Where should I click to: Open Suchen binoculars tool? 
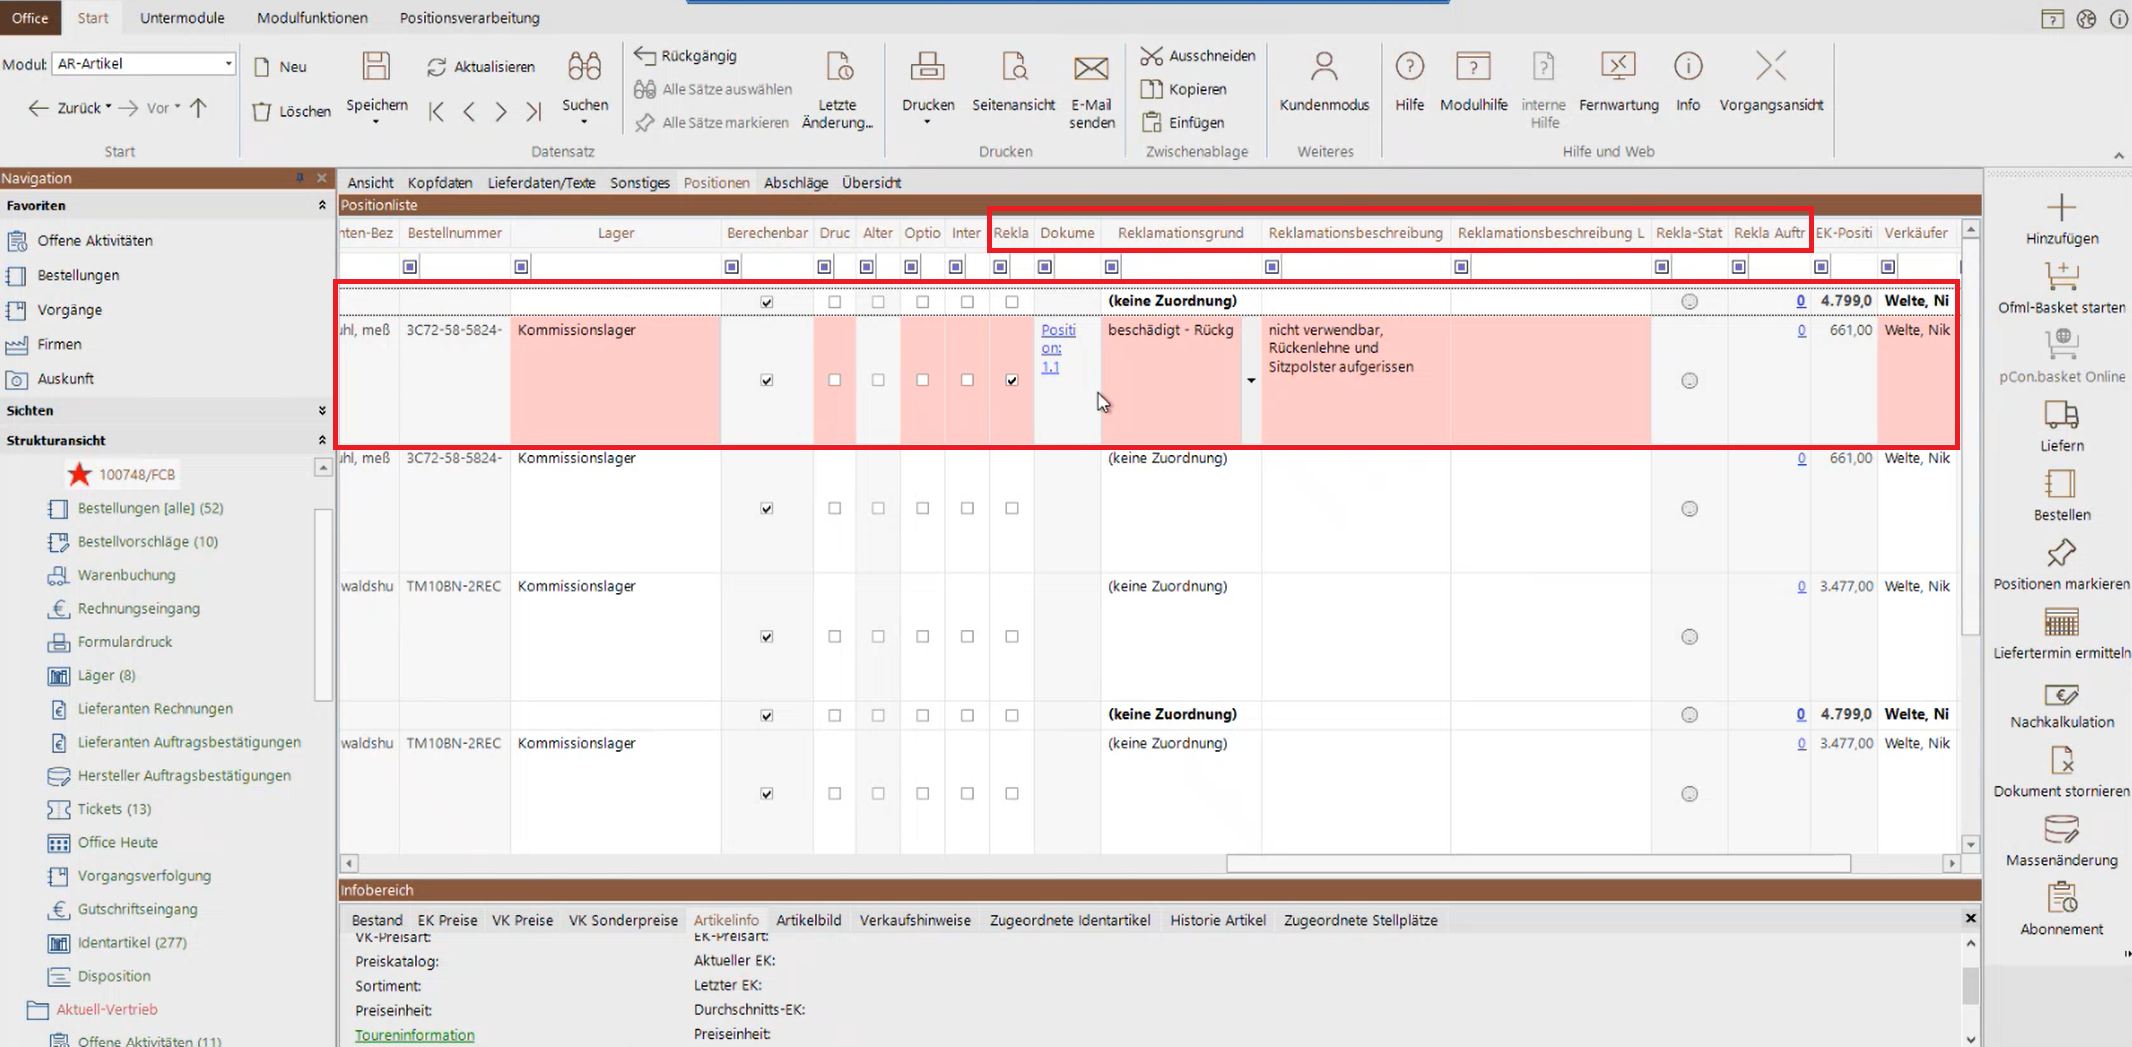point(584,68)
